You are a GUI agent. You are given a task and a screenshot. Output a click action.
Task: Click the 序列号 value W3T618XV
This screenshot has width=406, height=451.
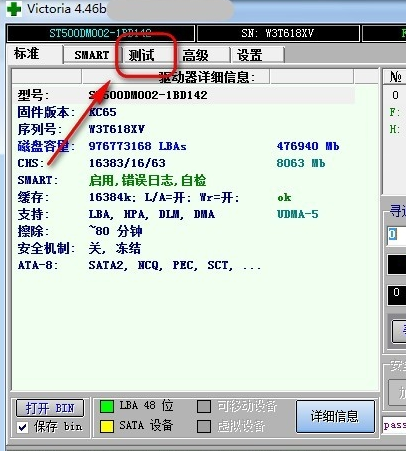click(x=117, y=129)
